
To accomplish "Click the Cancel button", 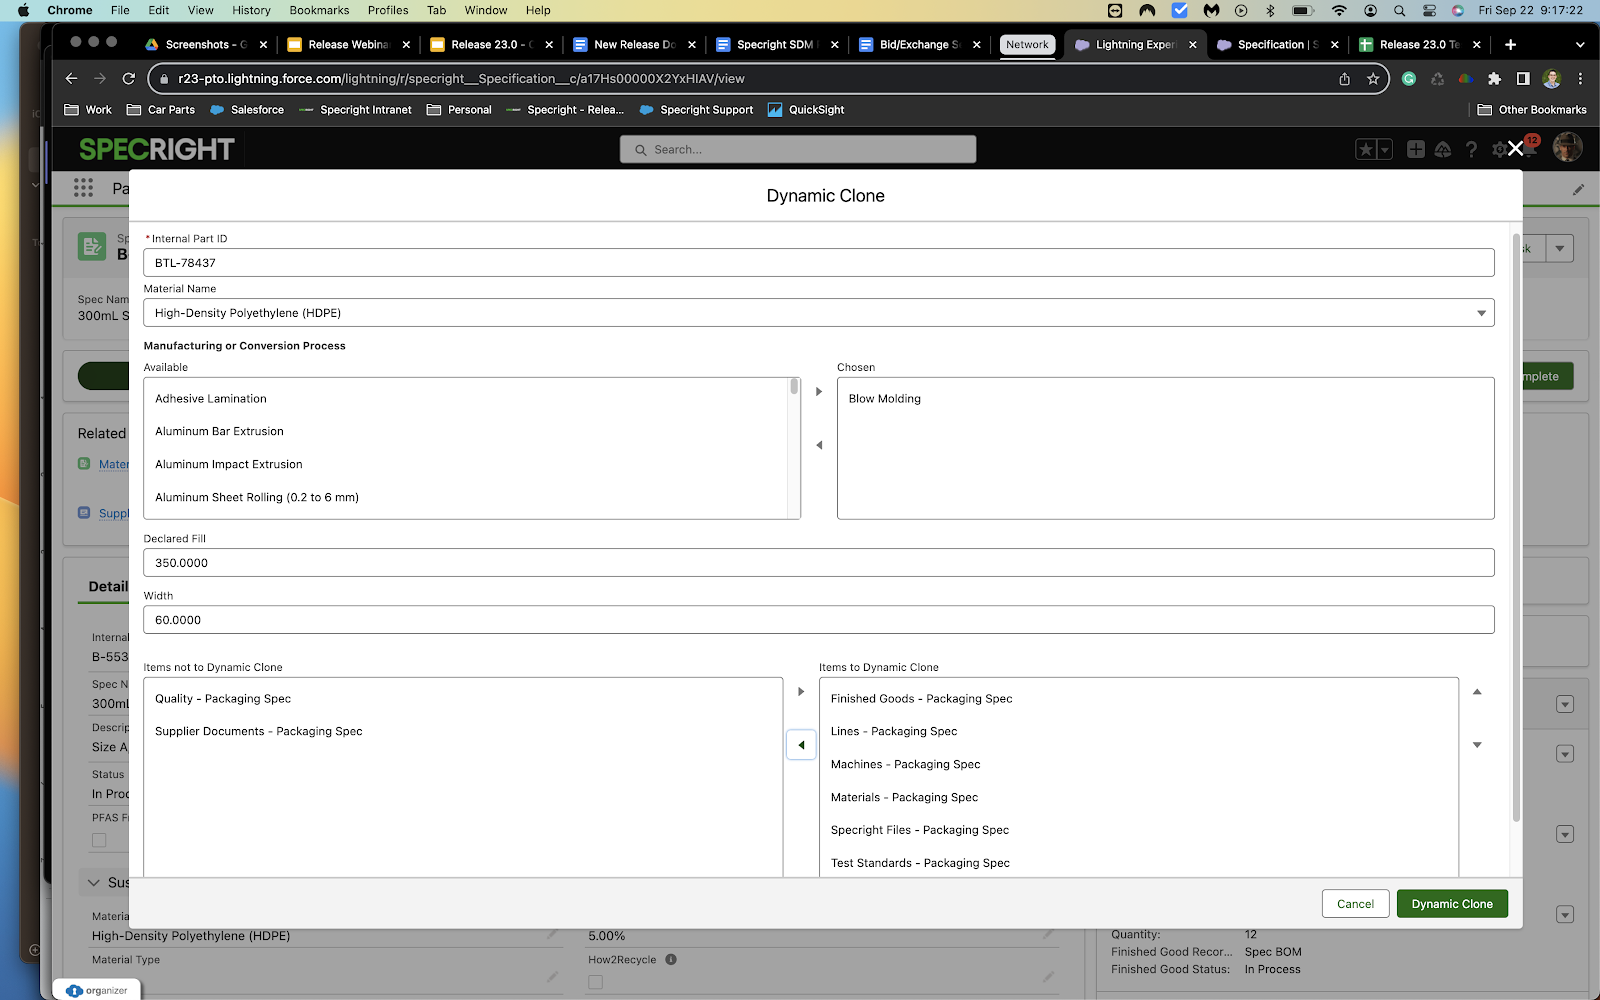I will [x=1355, y=904].
